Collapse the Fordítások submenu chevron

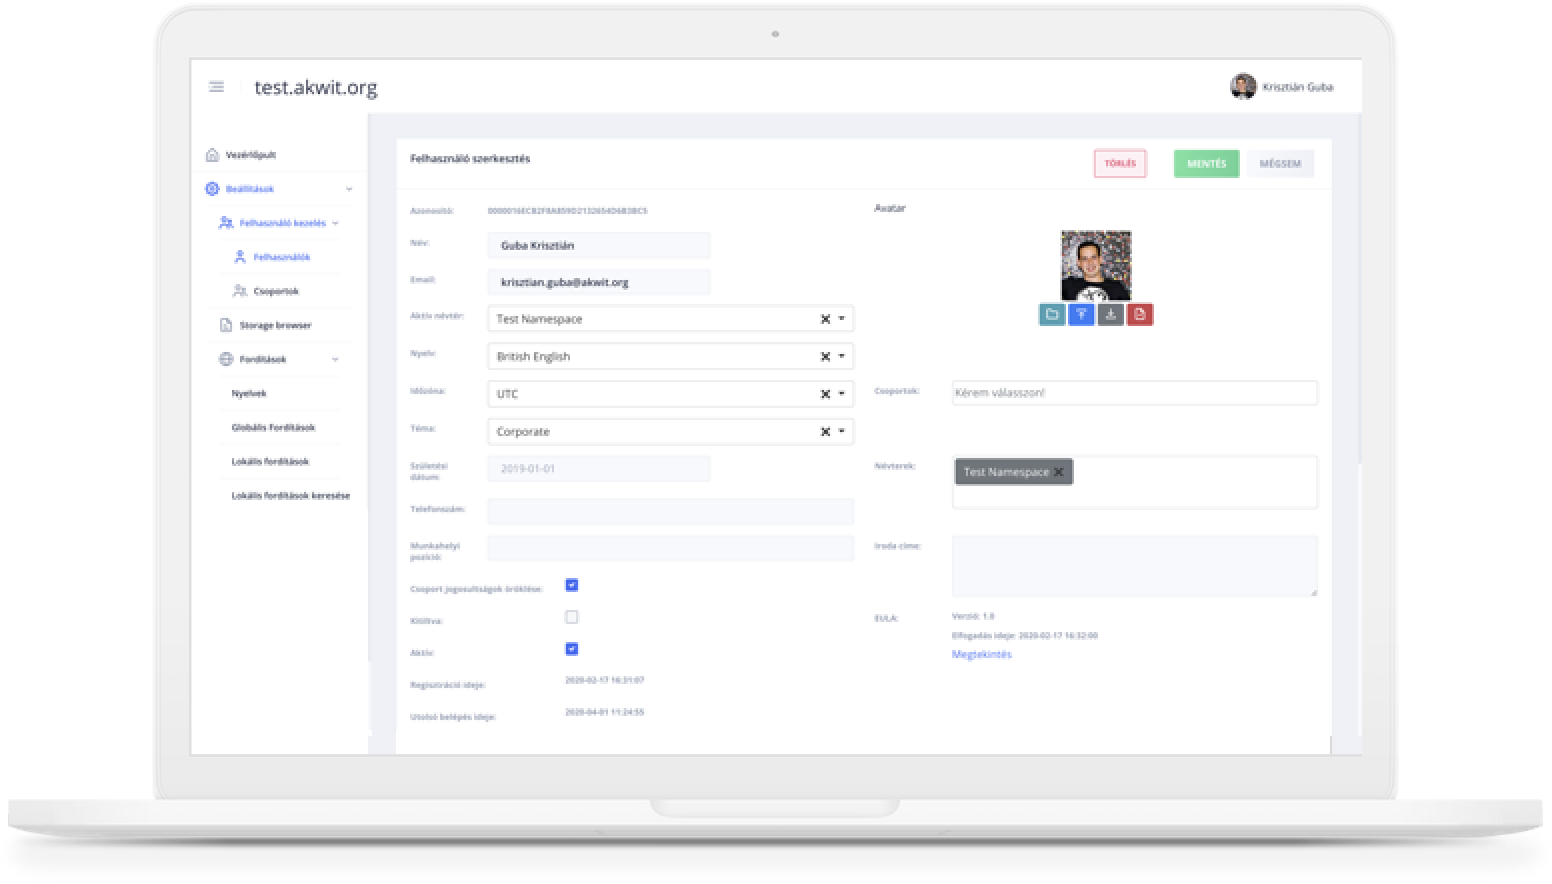[335, 359]
